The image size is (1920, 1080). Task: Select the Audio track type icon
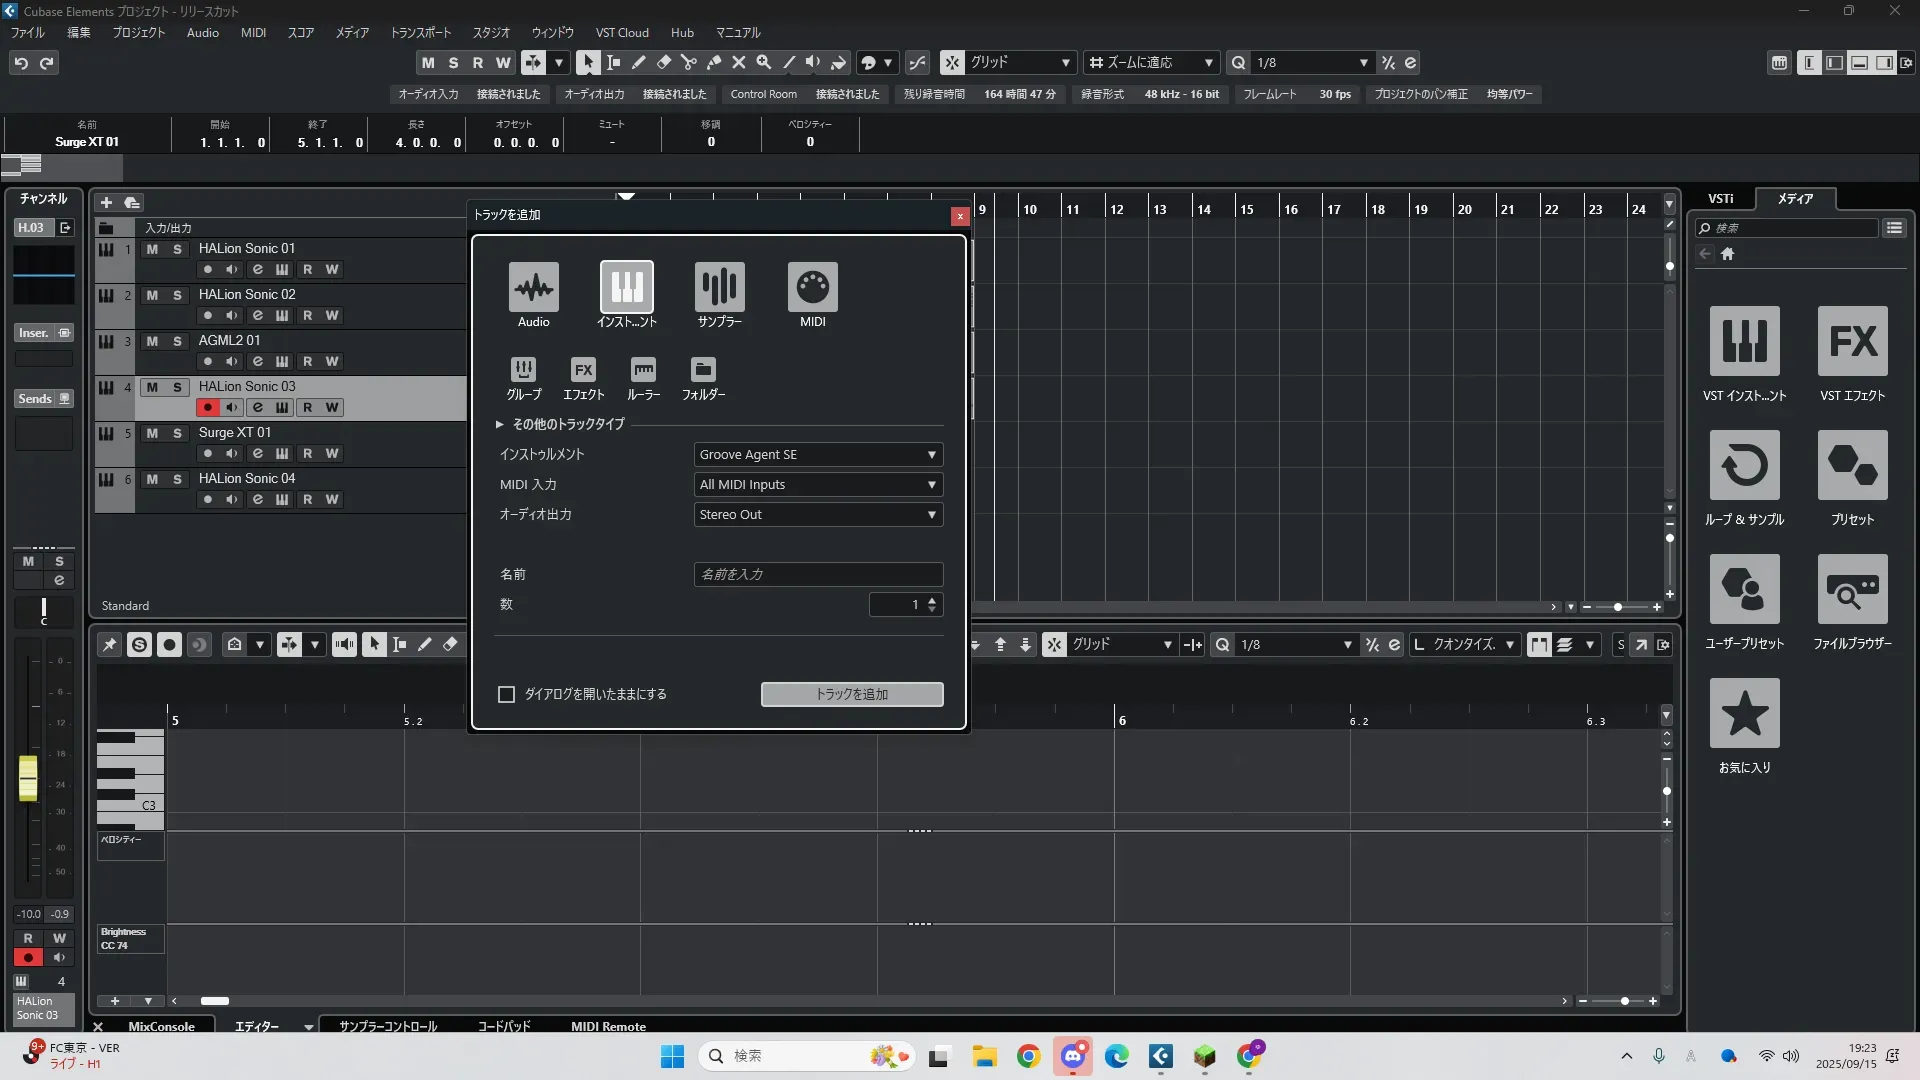coord(533,288)
